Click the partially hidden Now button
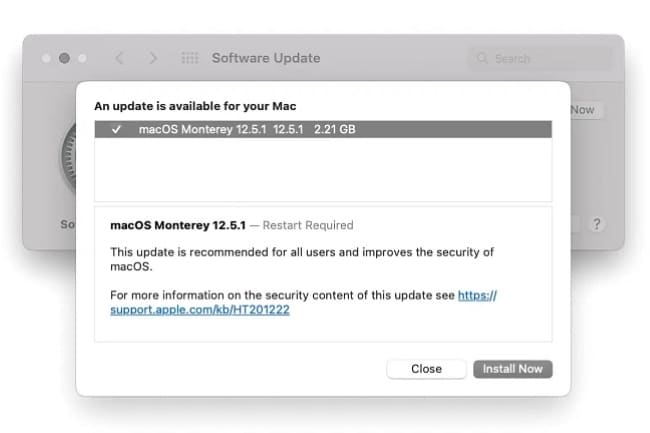 (585, 110)
